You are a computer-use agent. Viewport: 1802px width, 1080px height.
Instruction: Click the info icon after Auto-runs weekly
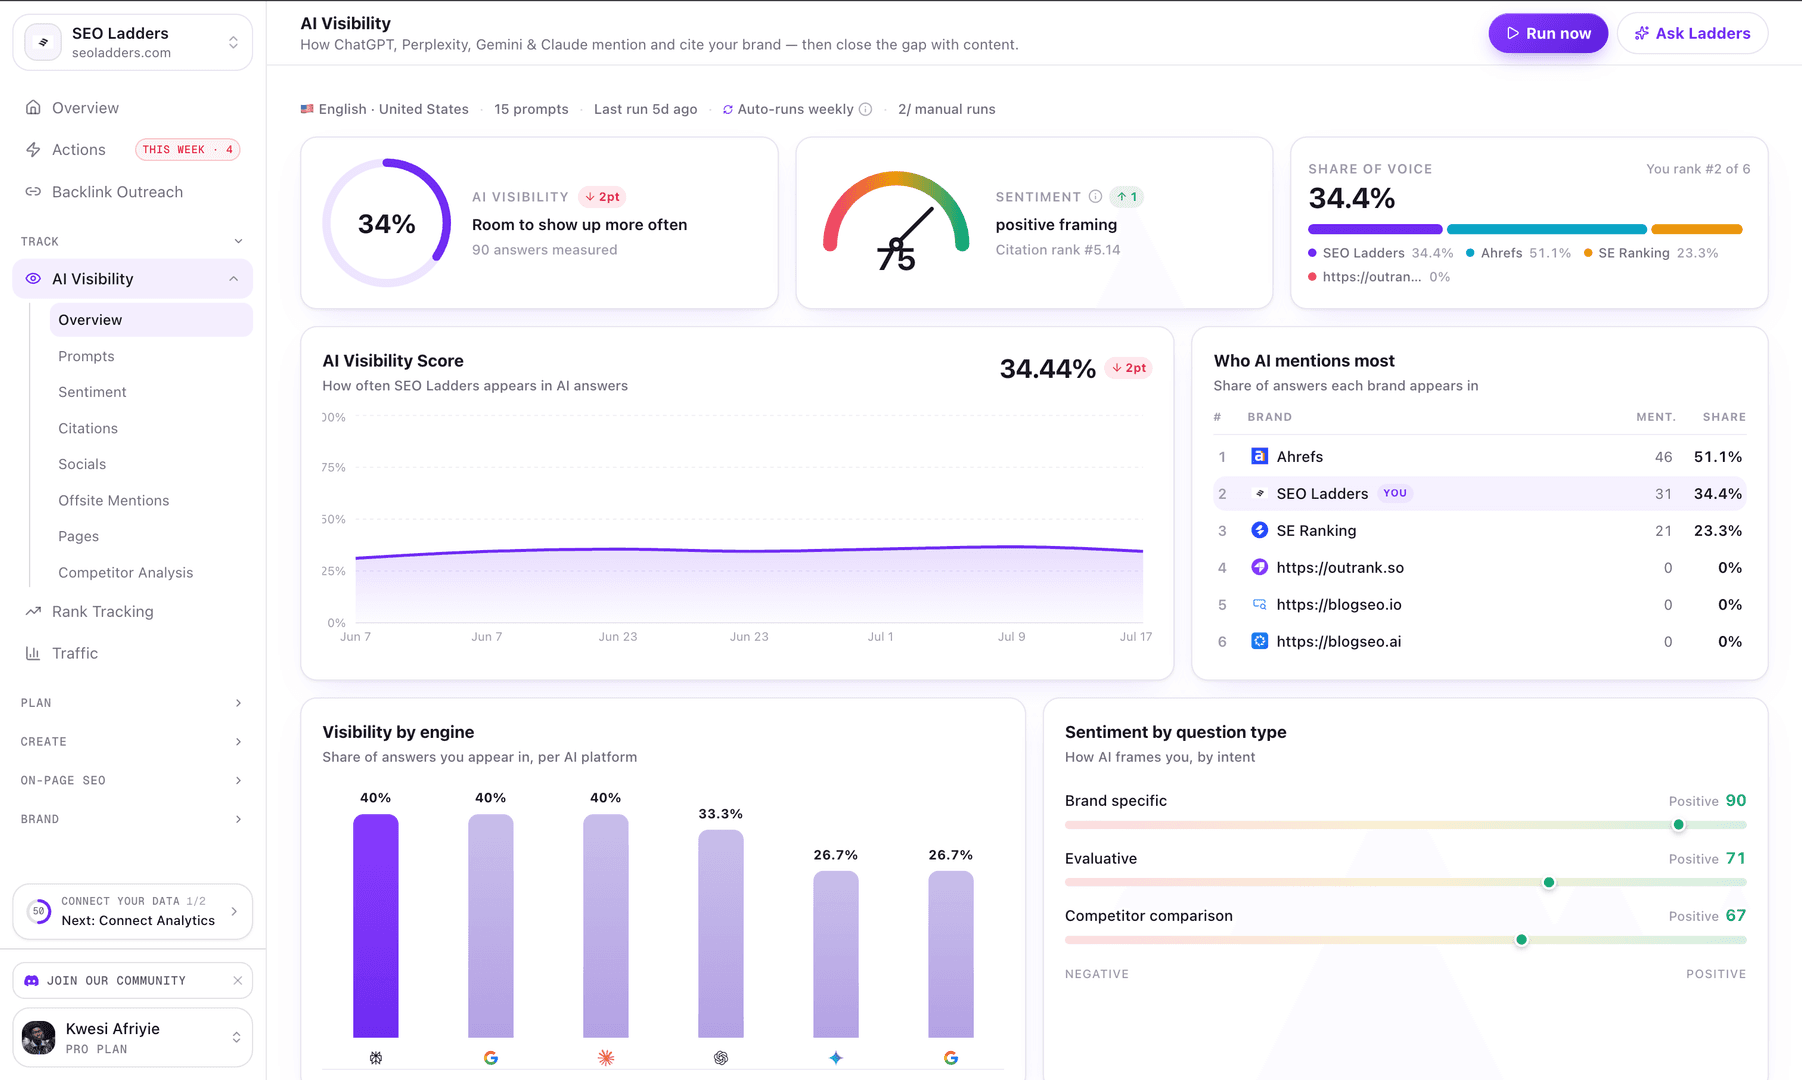(866, 110)
